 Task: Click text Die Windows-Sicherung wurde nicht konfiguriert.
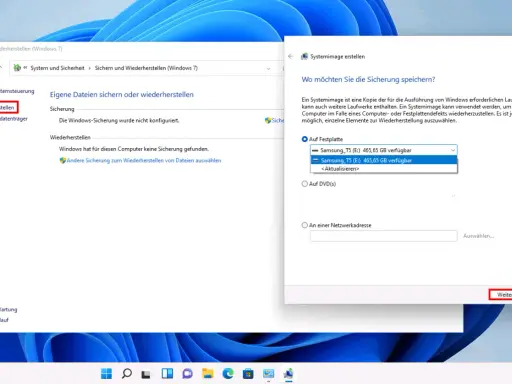tap(119, 120)
